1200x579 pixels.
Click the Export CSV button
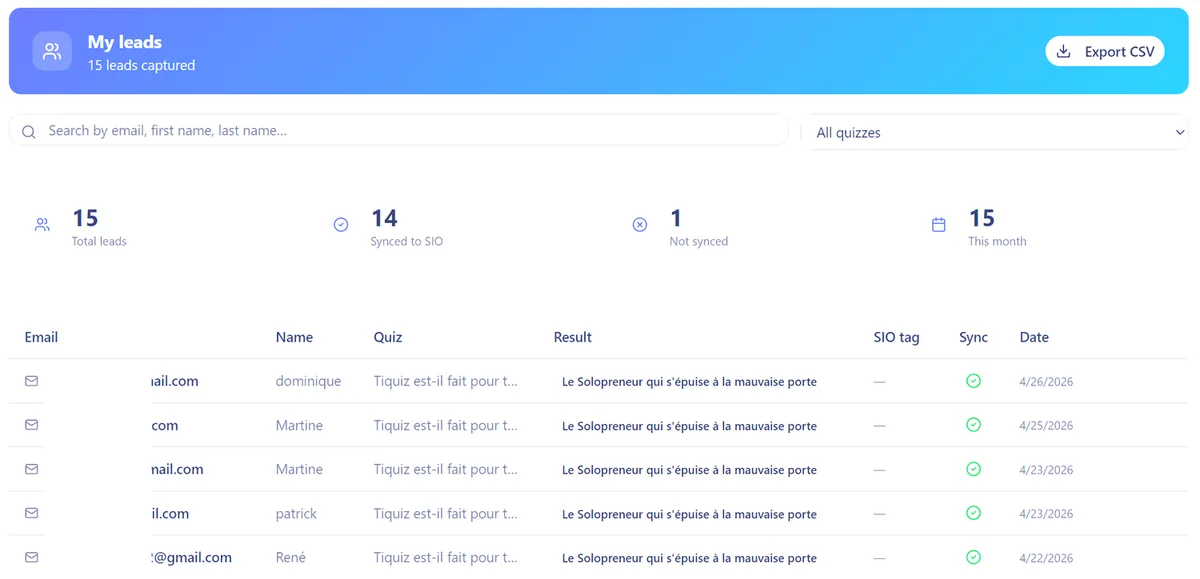[x=1105, y=51]
